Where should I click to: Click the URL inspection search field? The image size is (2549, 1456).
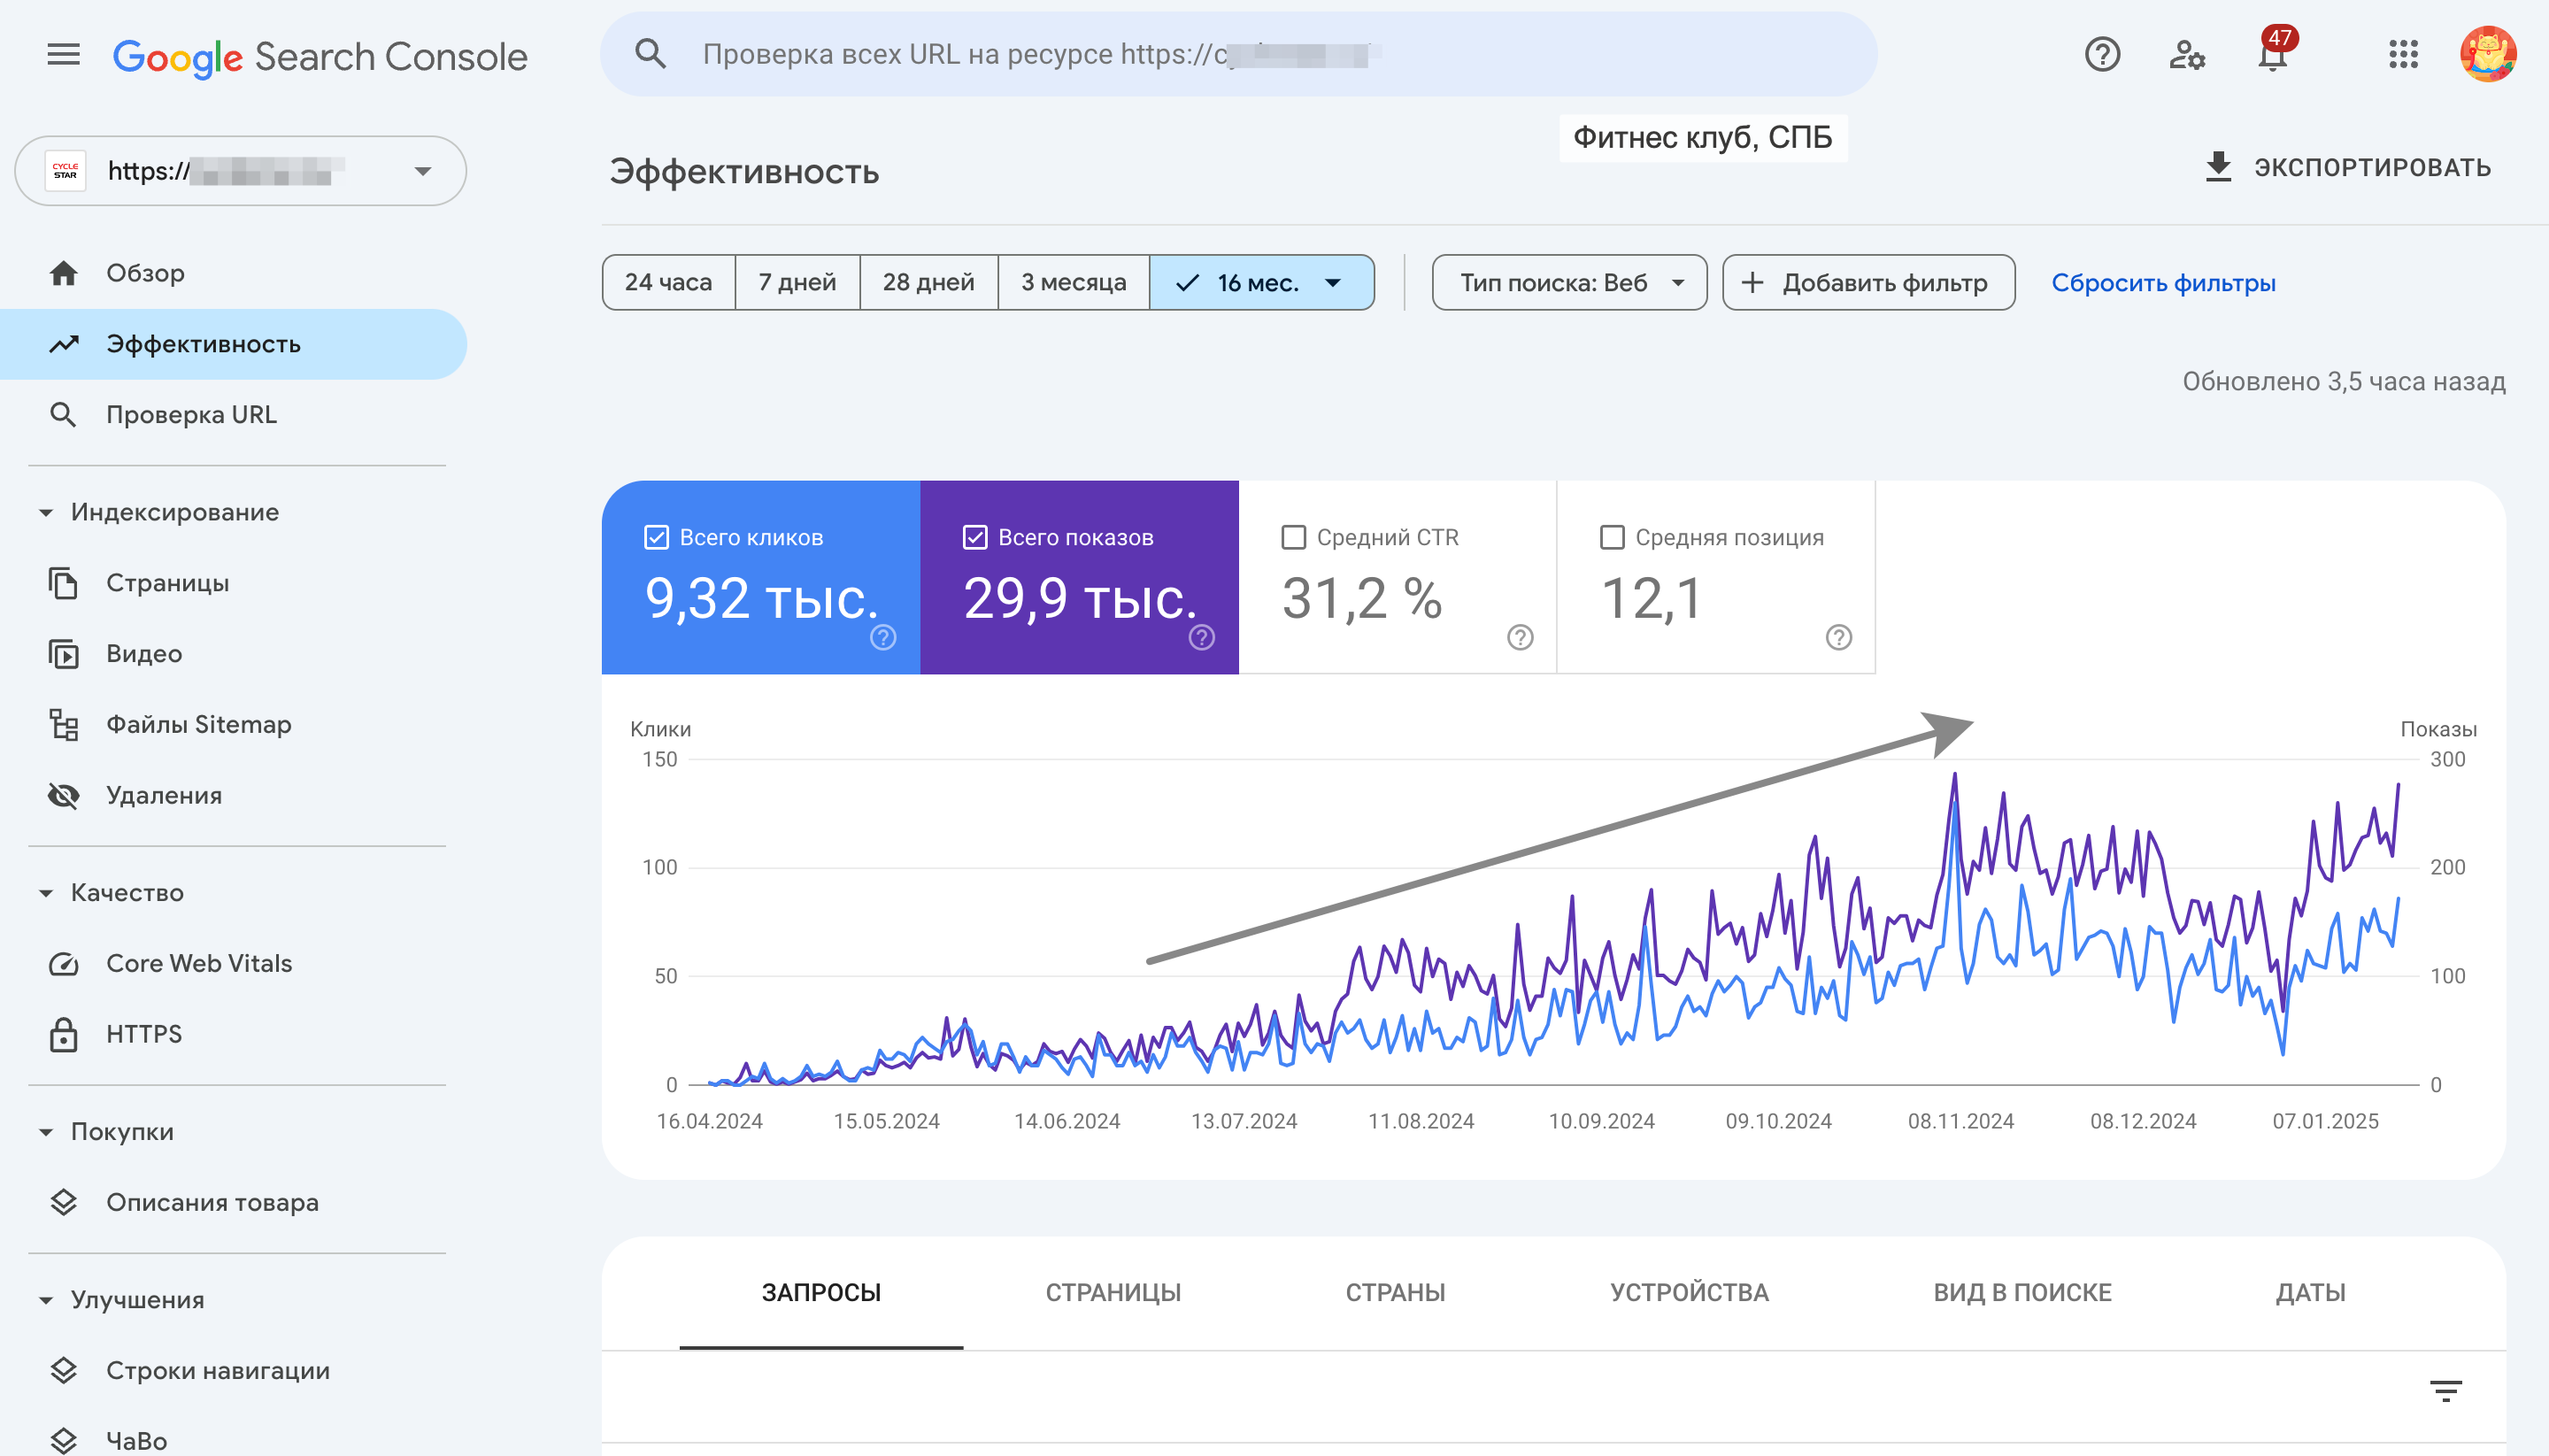pos(1238,54)
